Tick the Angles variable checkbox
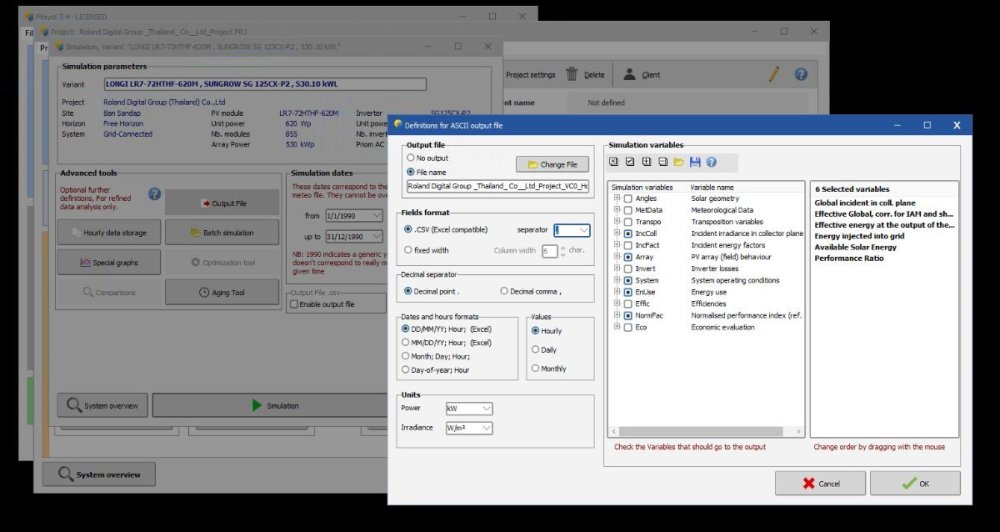The height and width of the screenshot is (532, 1000). click(627, 199)
